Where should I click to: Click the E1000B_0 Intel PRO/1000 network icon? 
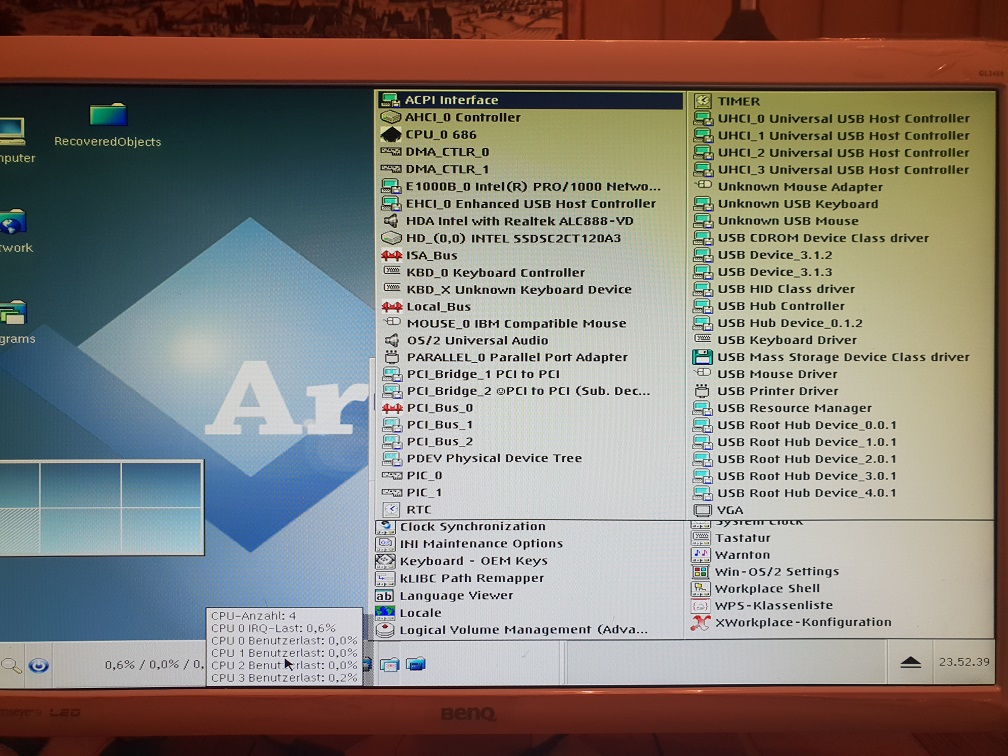click(x=391, y=186)
